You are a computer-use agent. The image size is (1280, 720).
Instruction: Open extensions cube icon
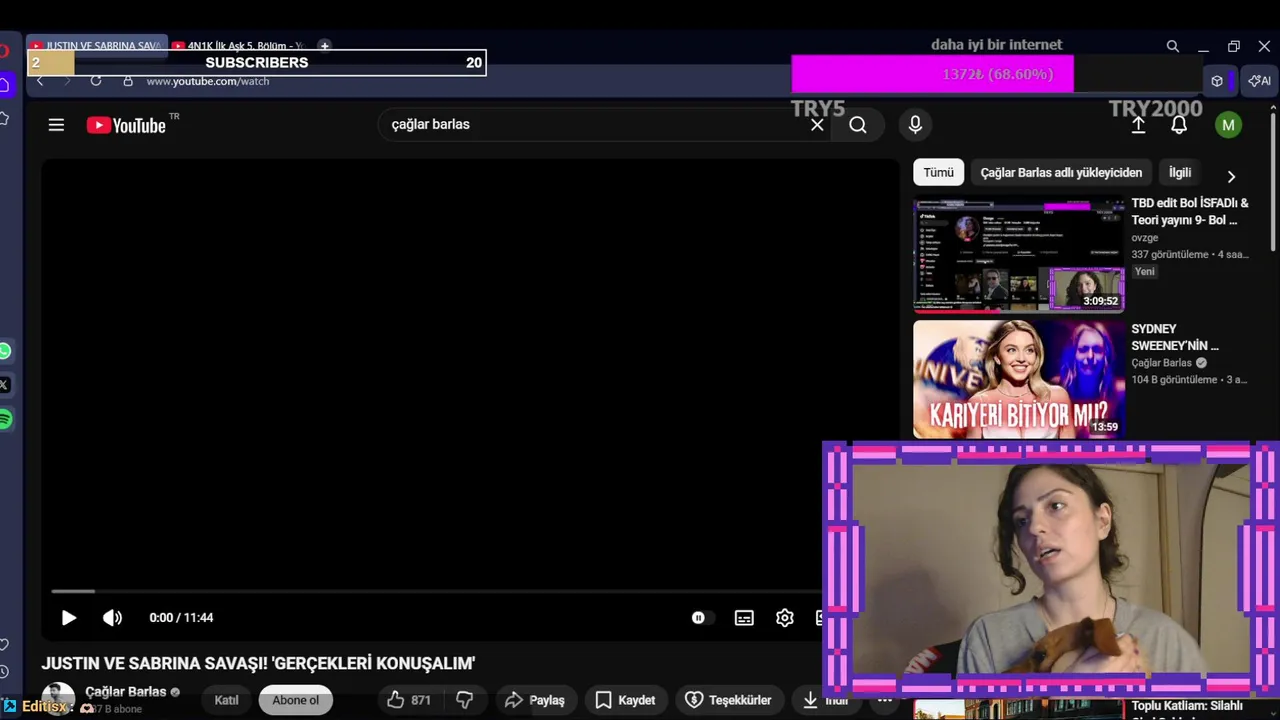(1217, 81)
